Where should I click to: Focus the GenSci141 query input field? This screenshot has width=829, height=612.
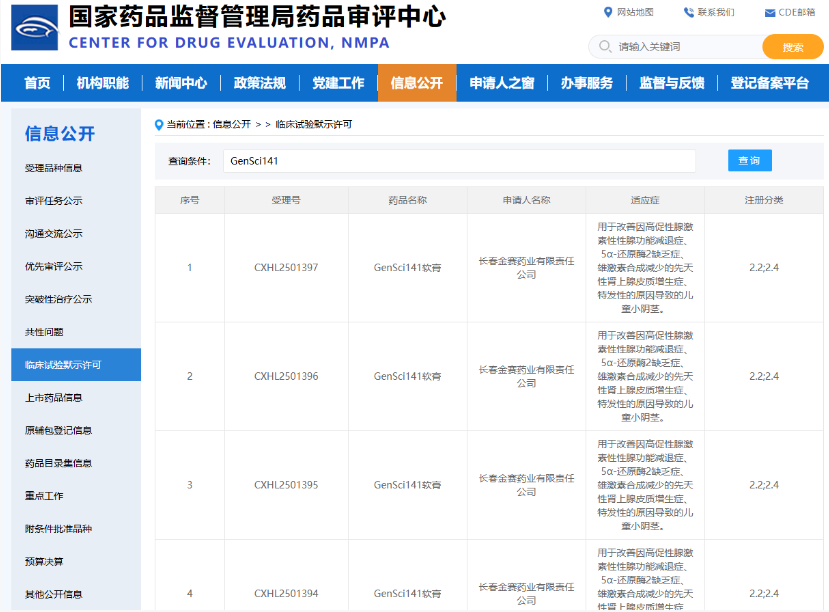[x=459, y=161]
